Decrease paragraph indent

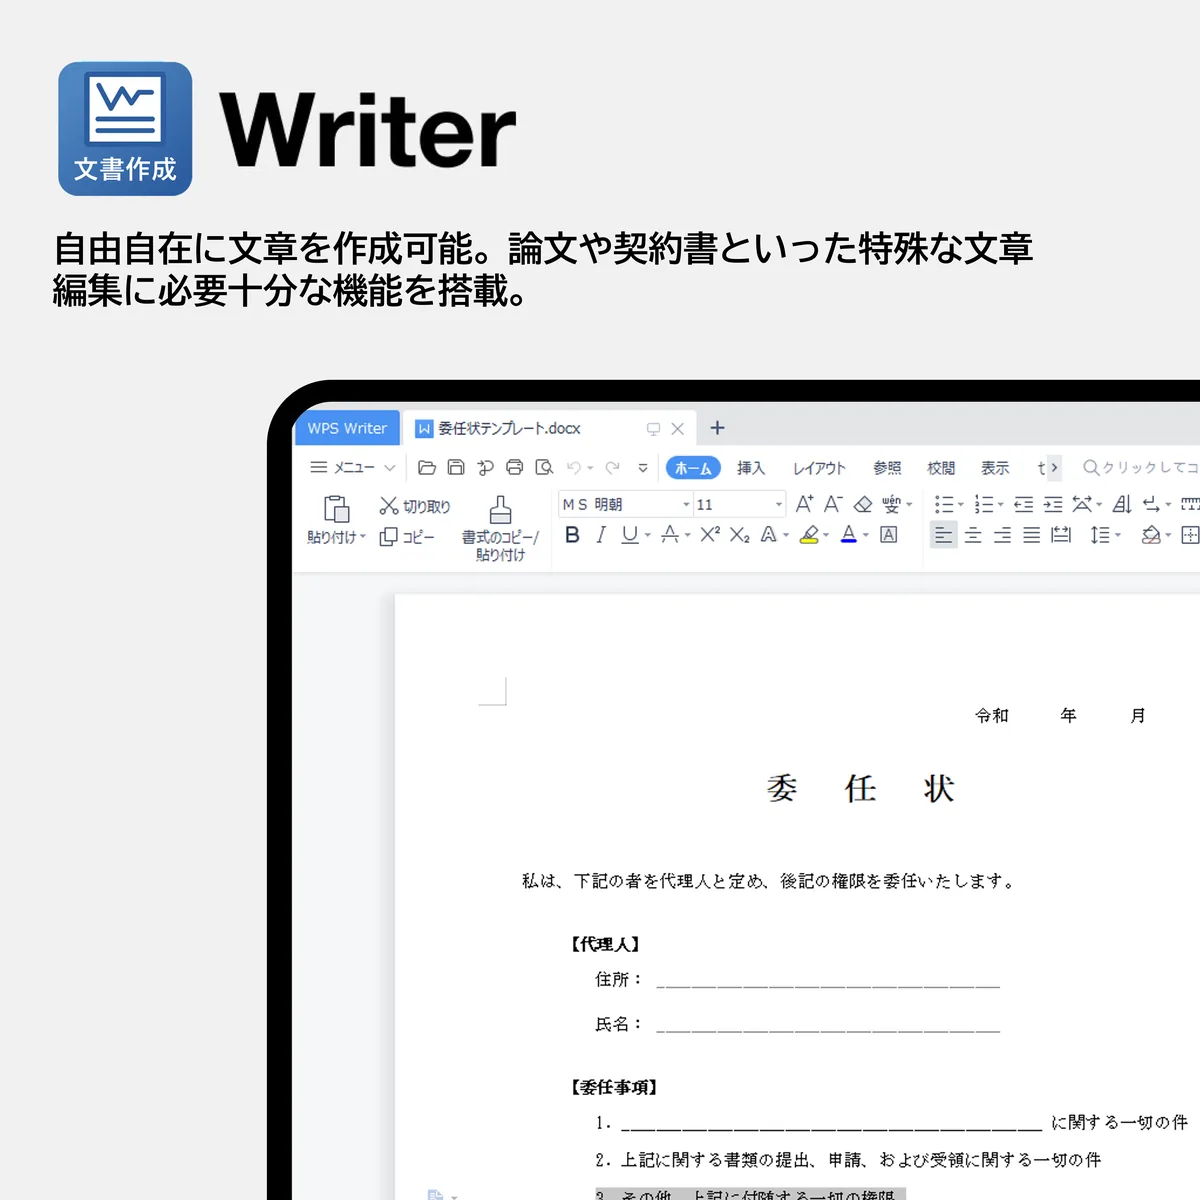(1023, 504)
